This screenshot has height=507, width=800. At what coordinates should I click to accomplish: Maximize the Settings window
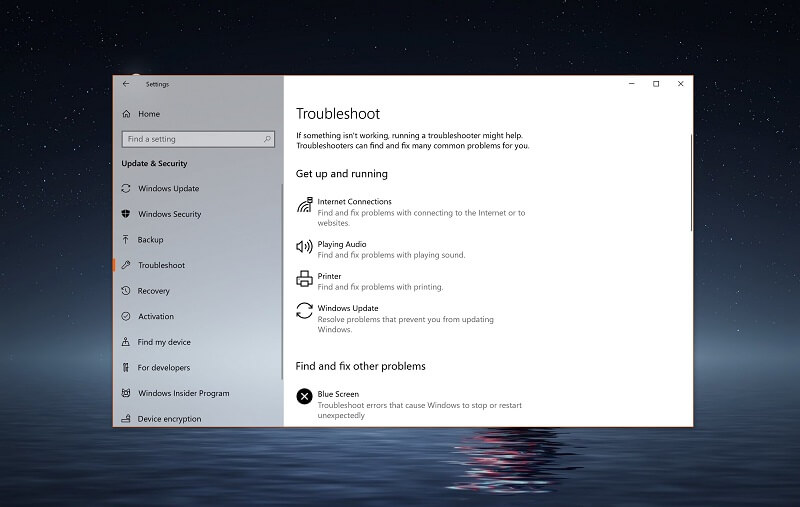point(655,84)
